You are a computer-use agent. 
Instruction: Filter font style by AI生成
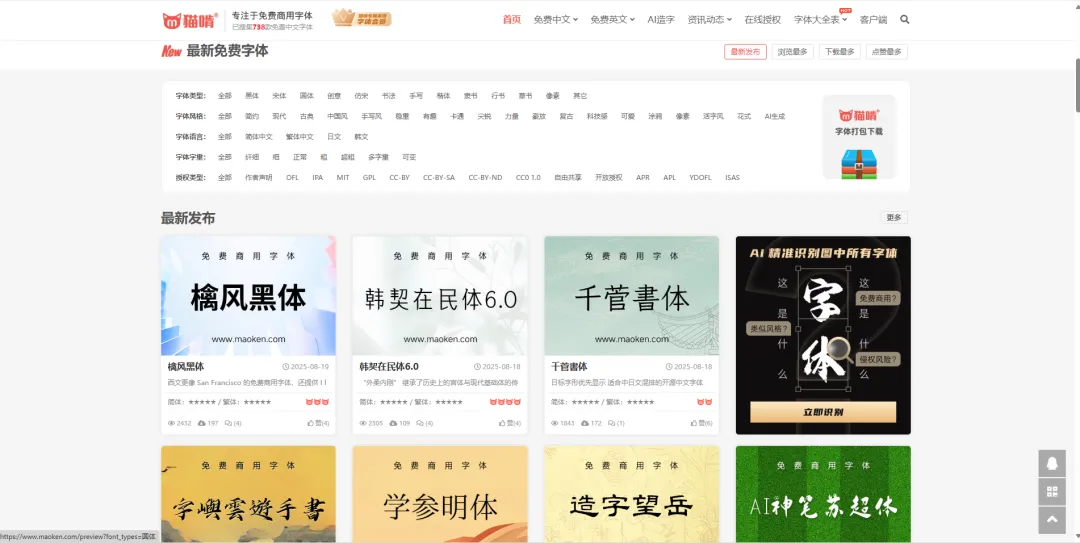coord(775,116)
